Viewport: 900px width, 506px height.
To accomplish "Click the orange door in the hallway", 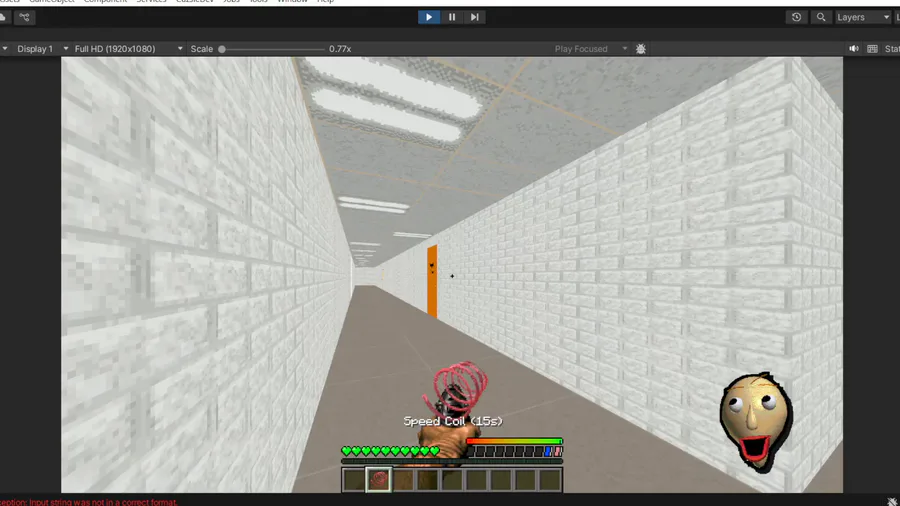I will pos(432,281).
